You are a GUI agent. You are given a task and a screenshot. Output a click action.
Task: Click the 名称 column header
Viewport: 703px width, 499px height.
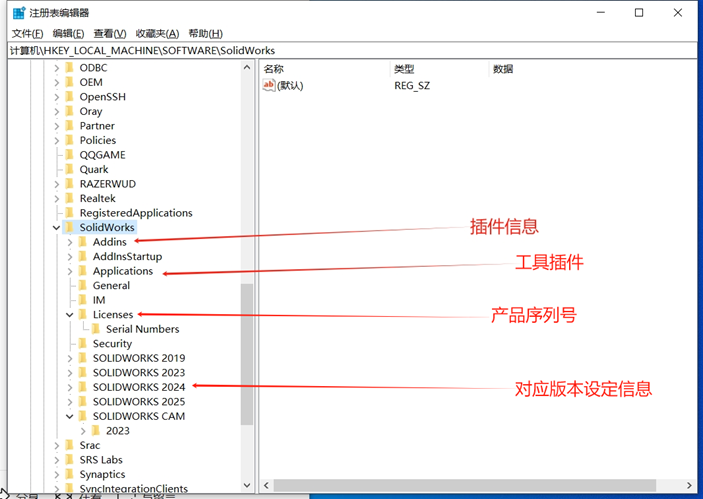tap(274, 69)
